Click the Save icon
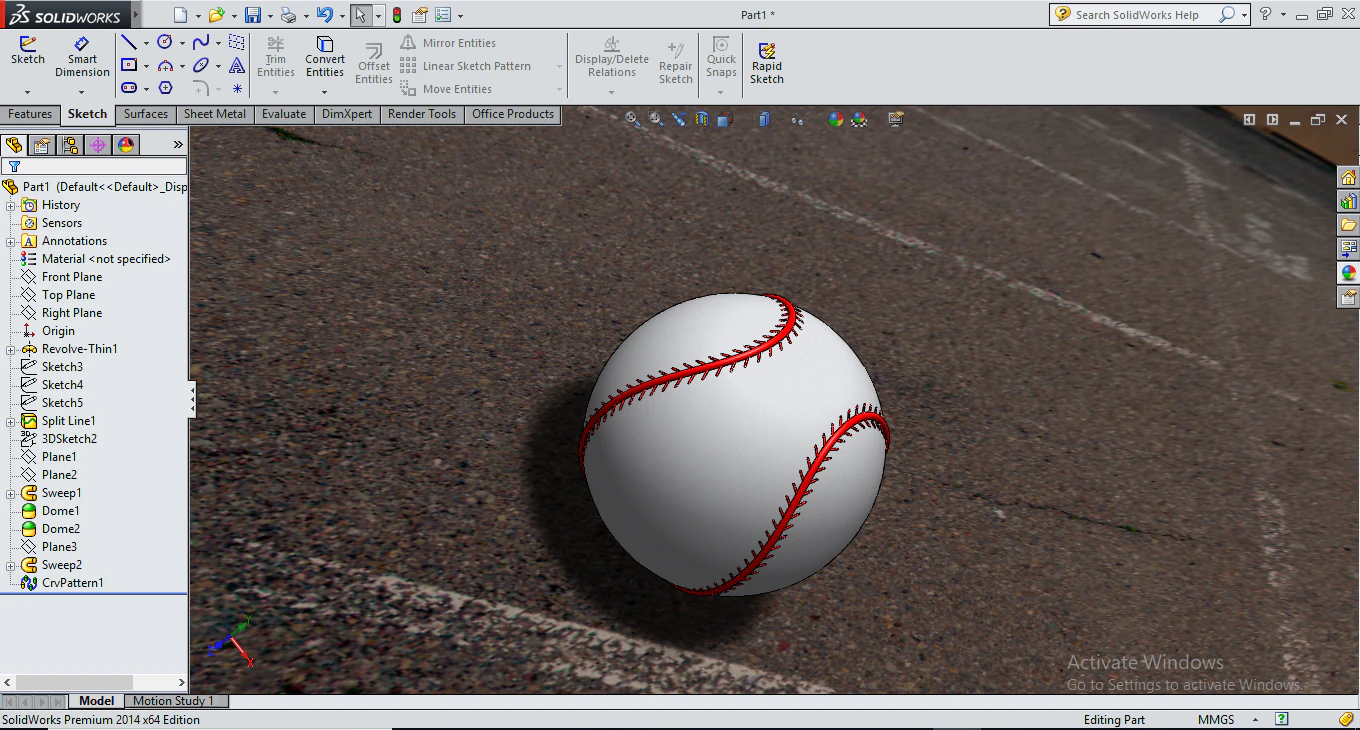 click(253, 15)
